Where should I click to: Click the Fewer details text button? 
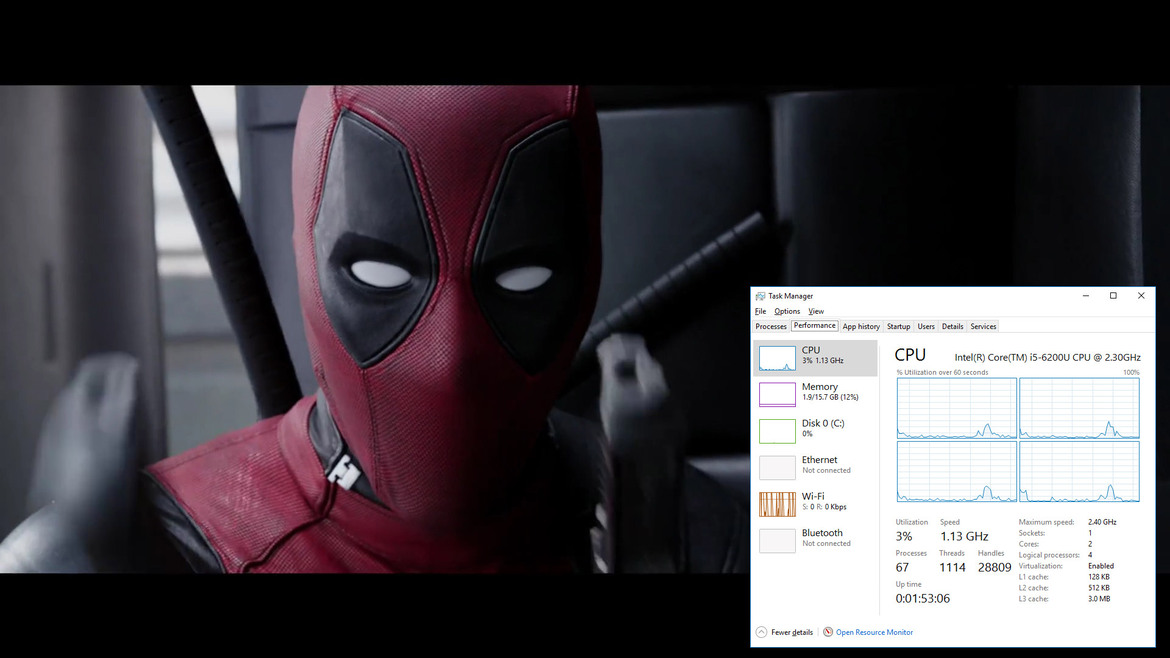792,633
